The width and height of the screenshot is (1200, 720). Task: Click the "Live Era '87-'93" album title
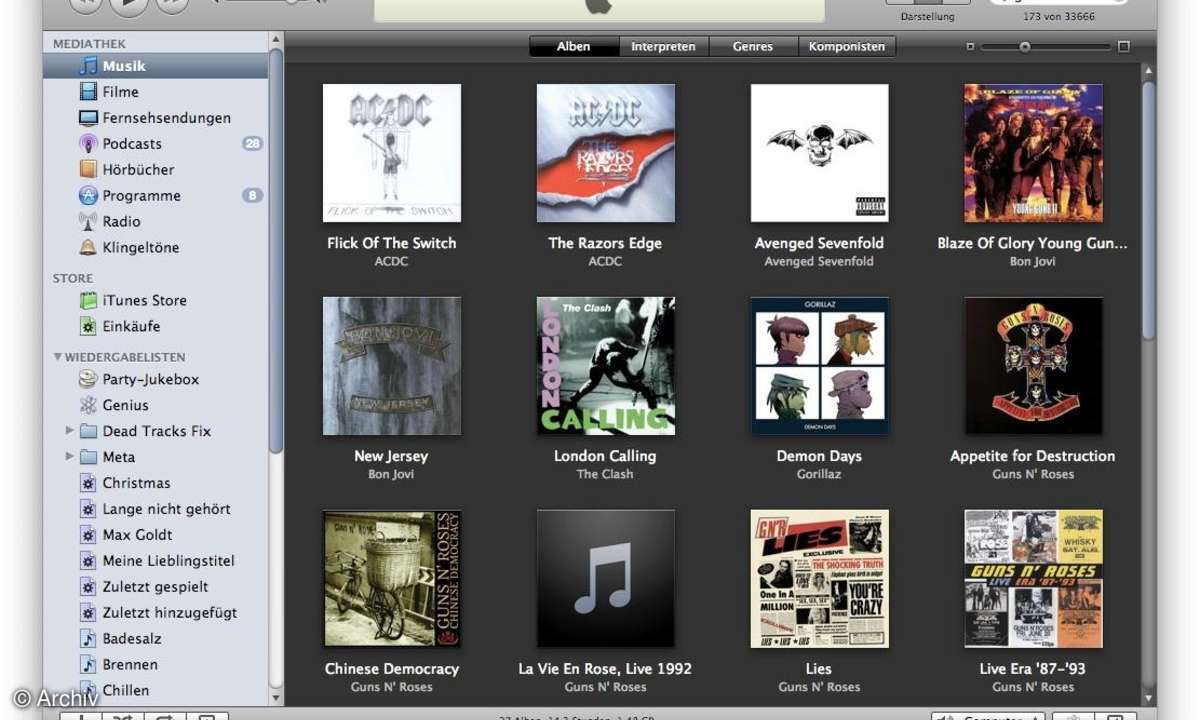tap(1033, 669)
